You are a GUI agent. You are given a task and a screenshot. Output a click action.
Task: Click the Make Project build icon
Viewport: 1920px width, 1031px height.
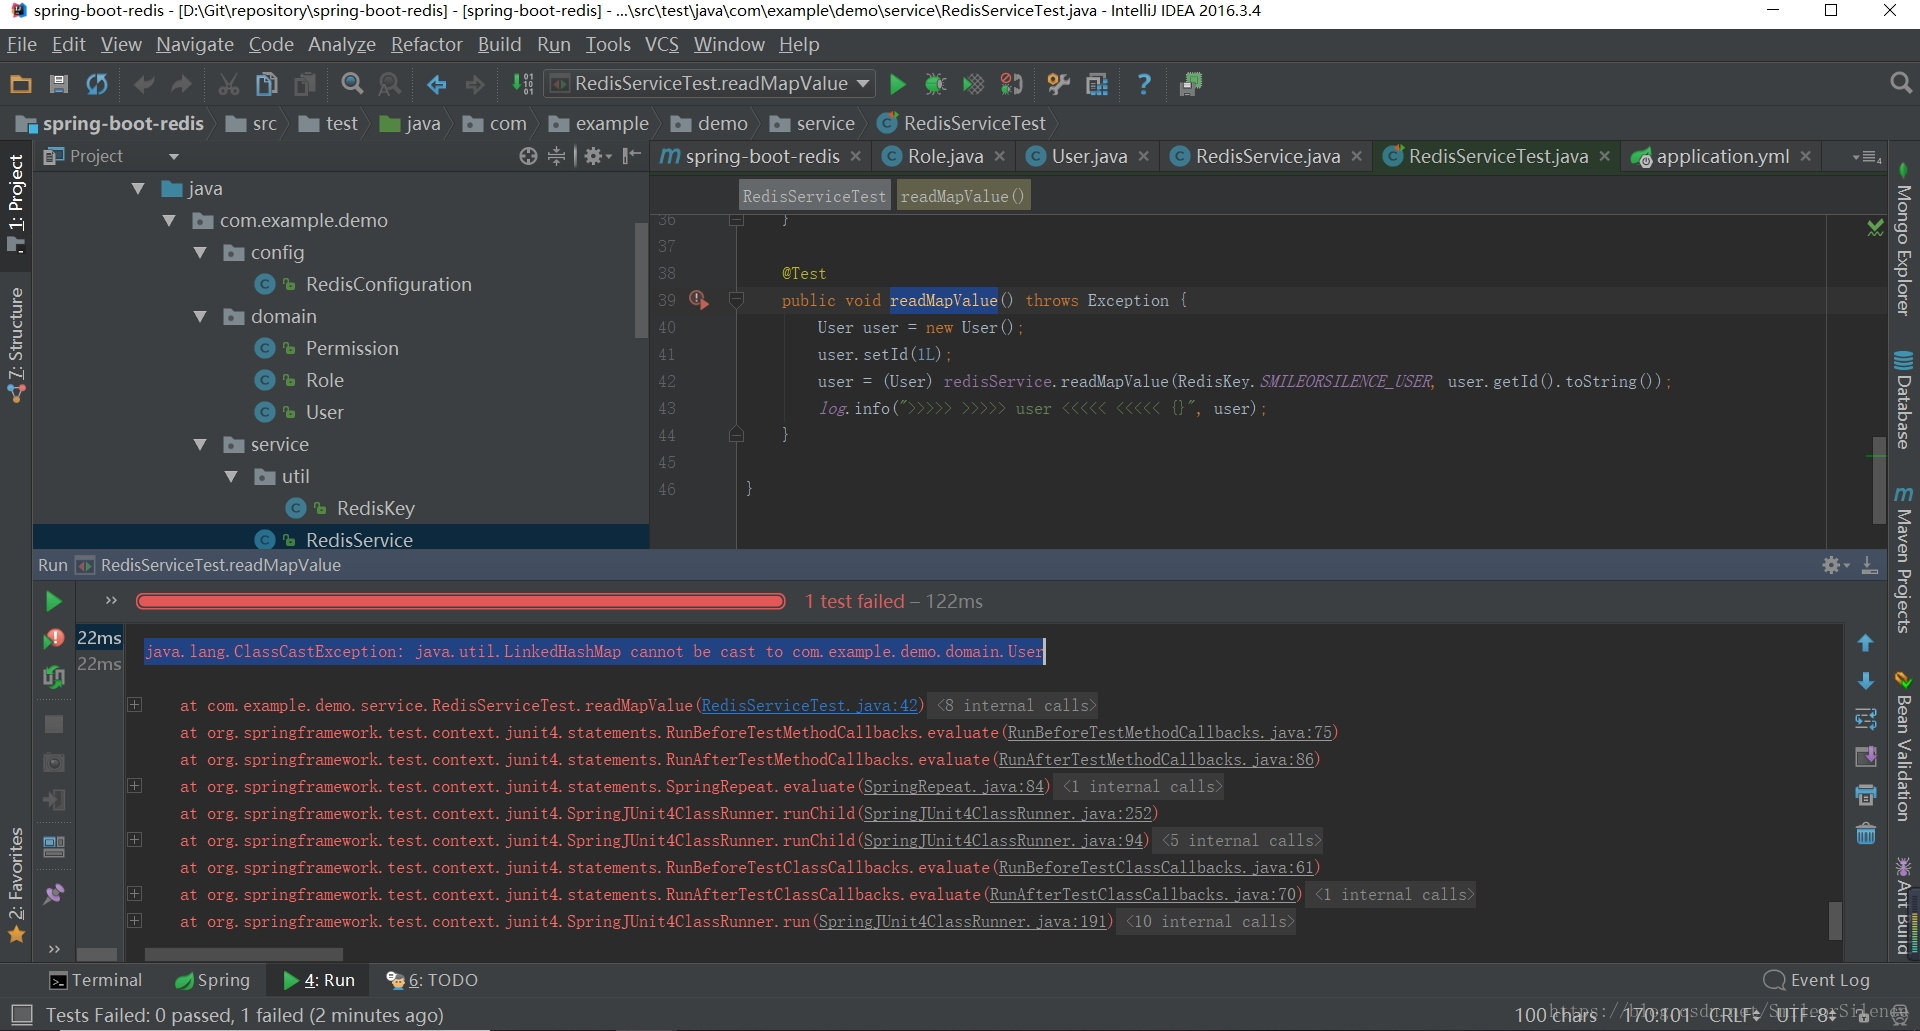click(x=523, y=85)
